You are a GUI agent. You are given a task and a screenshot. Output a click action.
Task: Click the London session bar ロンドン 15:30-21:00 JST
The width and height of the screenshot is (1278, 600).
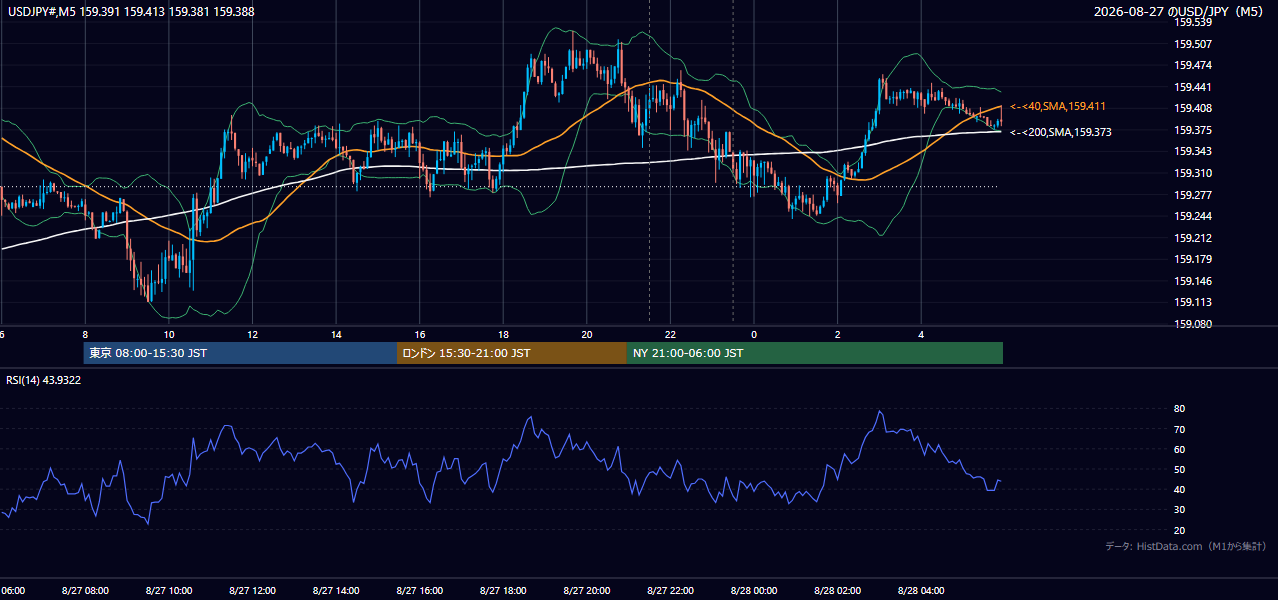tap(512, 353)
